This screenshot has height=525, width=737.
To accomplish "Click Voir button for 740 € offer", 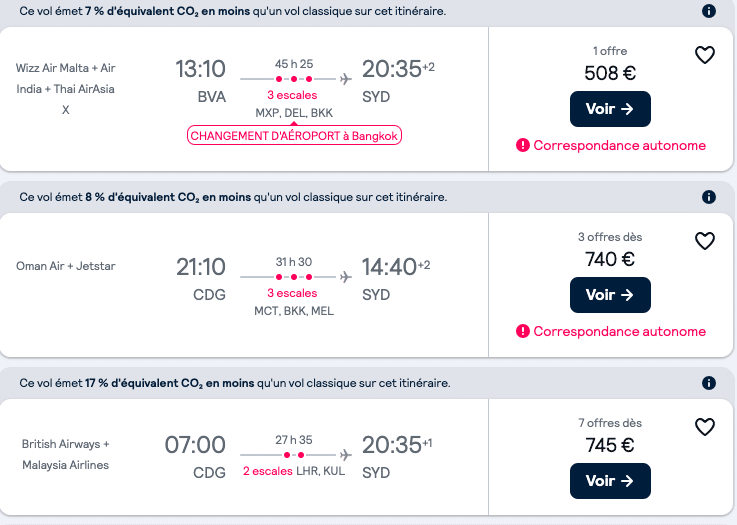I will click(x=610, y=295).
